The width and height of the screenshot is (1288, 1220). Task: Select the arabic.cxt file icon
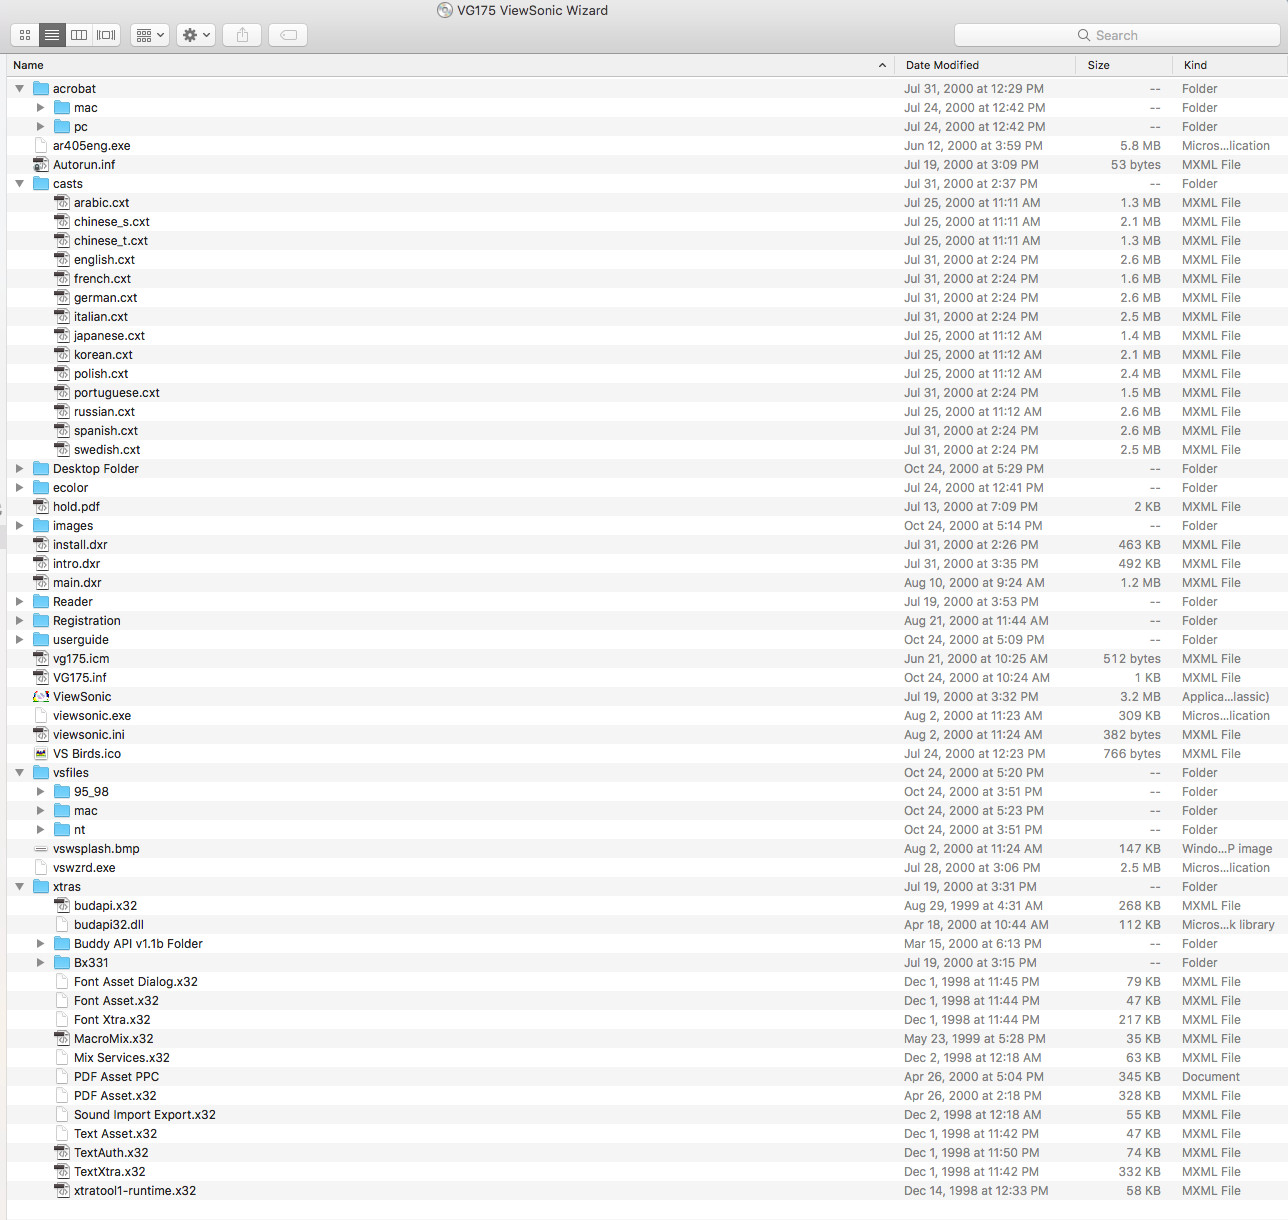coord(62,203)
